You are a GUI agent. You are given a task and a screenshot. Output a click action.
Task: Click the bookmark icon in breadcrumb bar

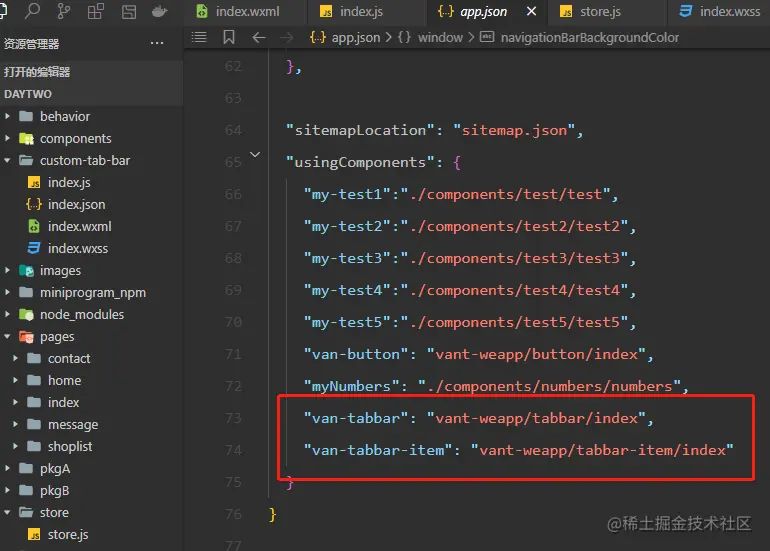click(x=229, y=37)
